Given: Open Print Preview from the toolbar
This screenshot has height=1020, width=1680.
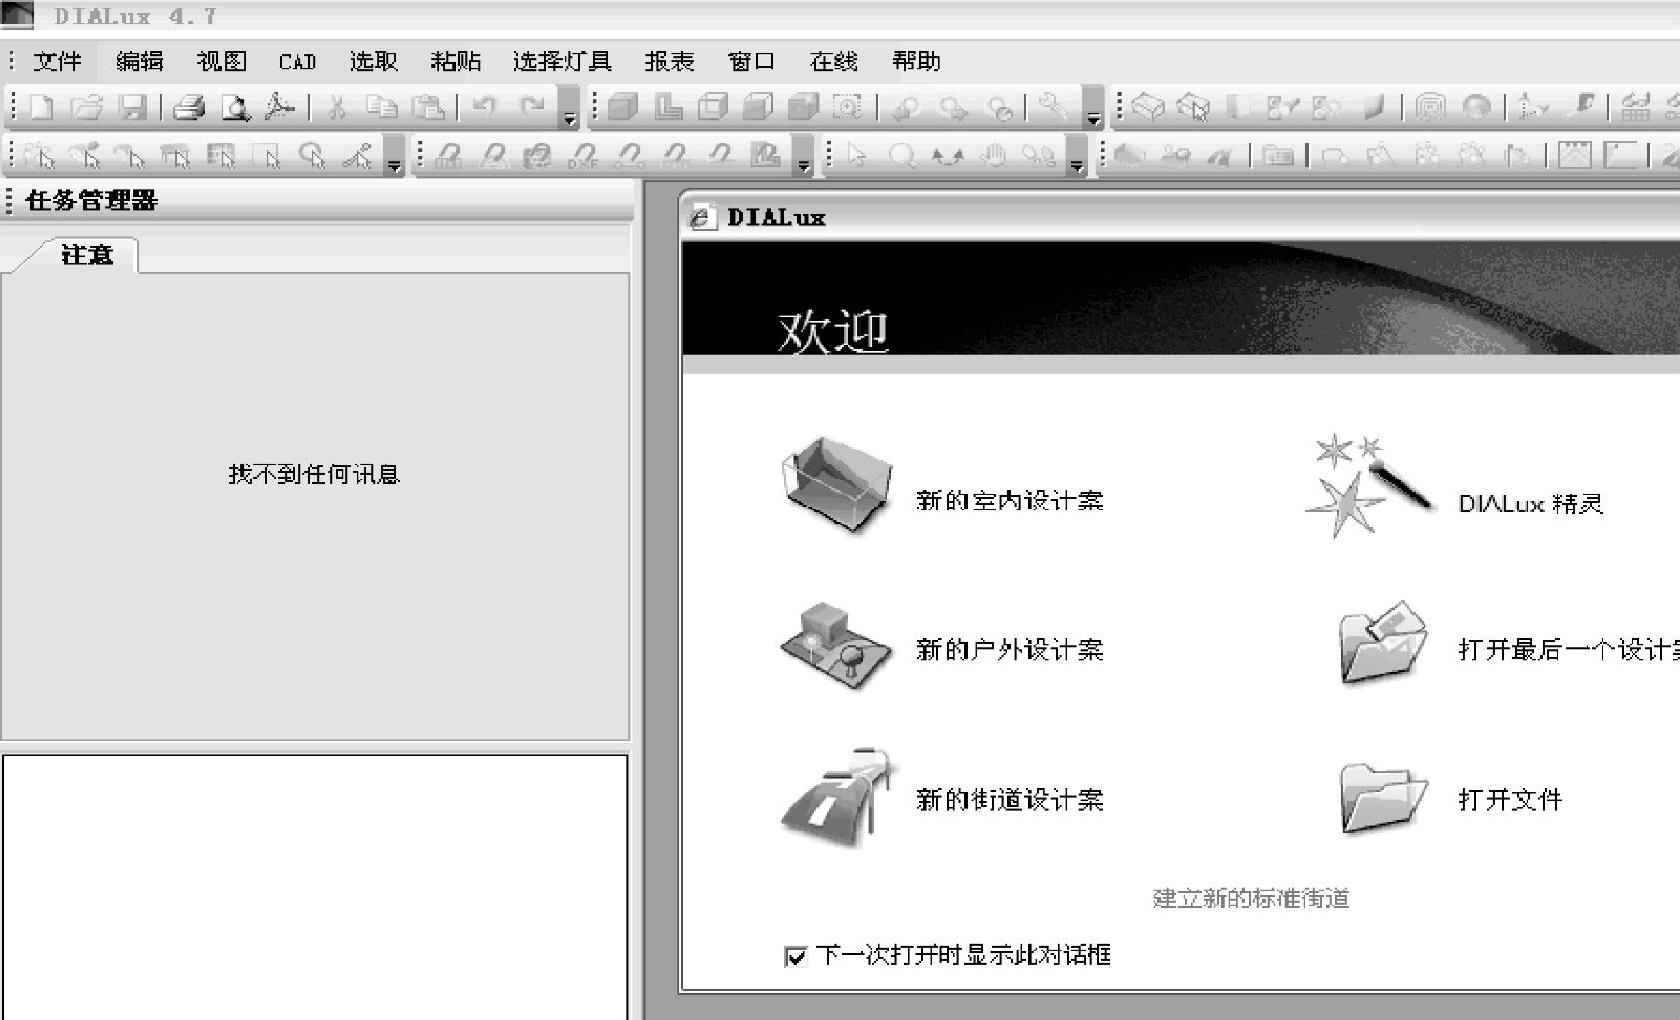Looking at the screenshot, I should click(x=235, y=107).
